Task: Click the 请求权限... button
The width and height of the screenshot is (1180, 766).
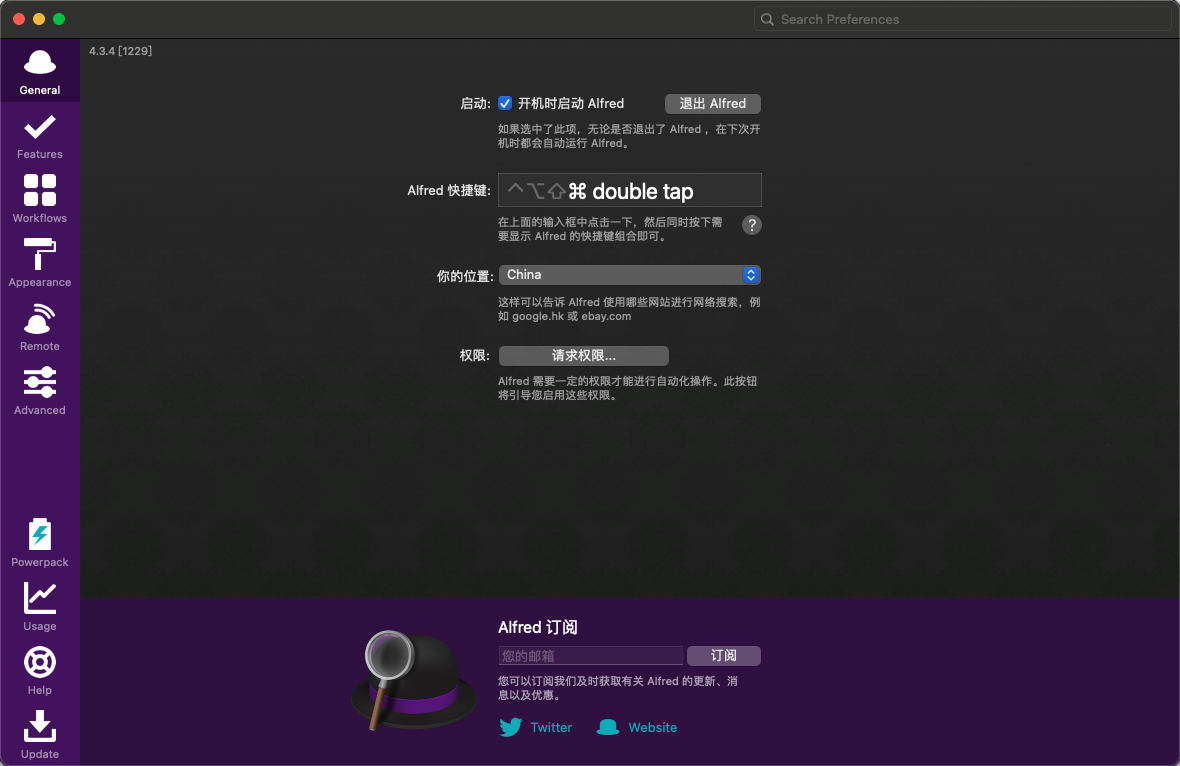Action: 584,355
